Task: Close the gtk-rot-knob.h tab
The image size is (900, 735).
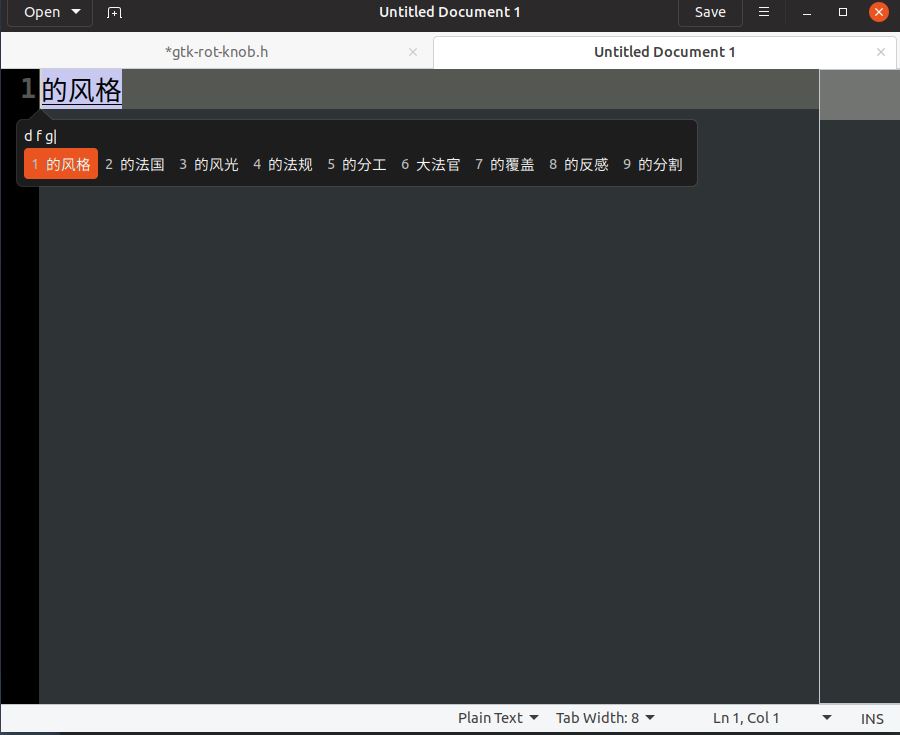Action: point(413,52)
